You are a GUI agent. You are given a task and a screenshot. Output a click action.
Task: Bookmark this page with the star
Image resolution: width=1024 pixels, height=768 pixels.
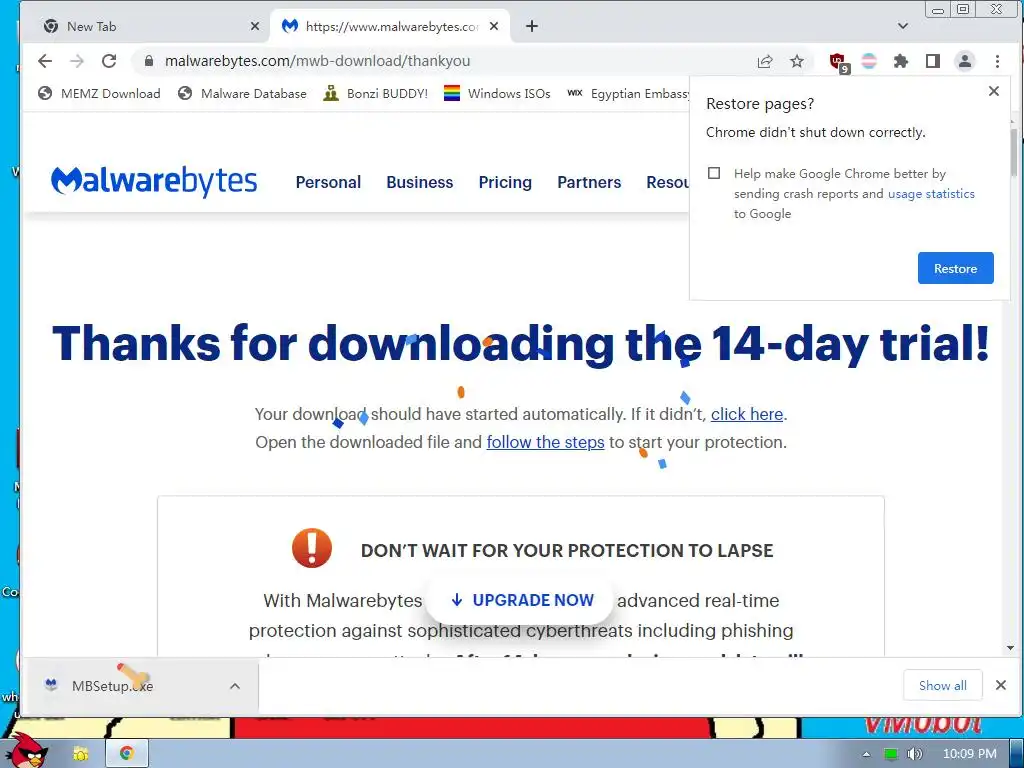click(797, 61)
